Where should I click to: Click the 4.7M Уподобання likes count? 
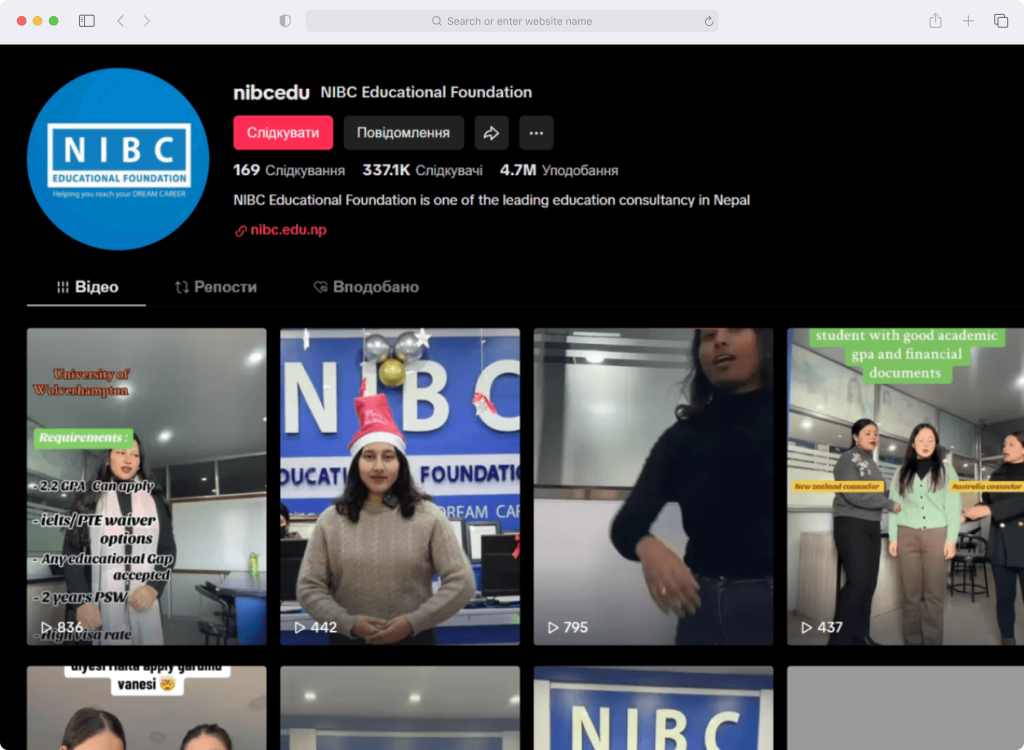click(x=558, y=171)
